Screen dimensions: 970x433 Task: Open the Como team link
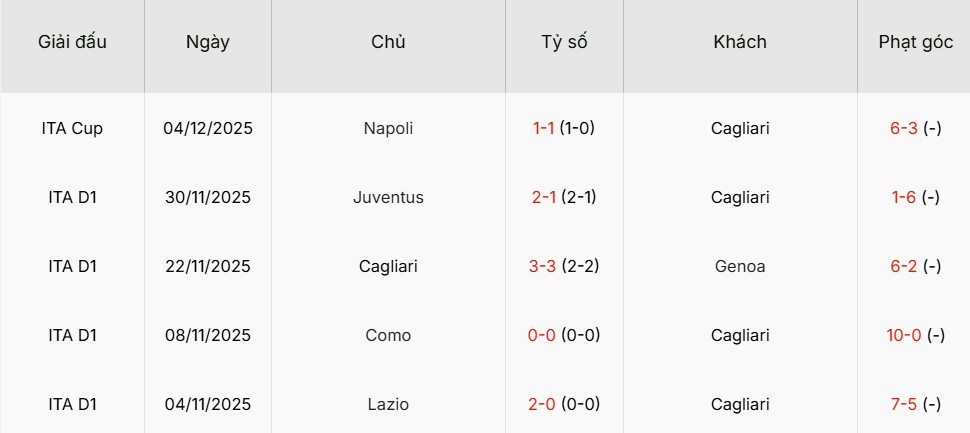click(x=388, y=335)
